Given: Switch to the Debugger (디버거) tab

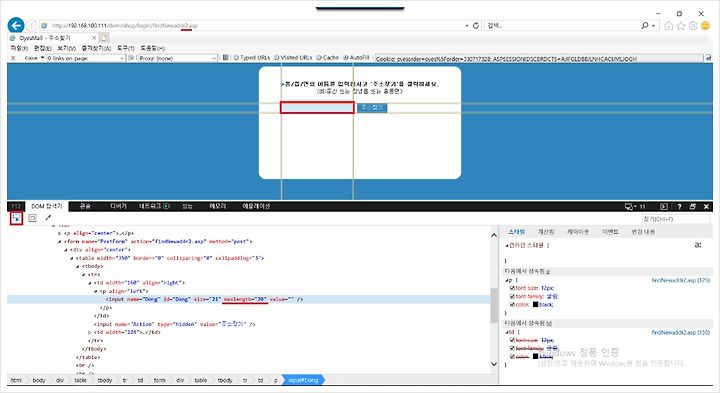Looking at the screenshot, I should pyautogui.click(x=118, y=206).
